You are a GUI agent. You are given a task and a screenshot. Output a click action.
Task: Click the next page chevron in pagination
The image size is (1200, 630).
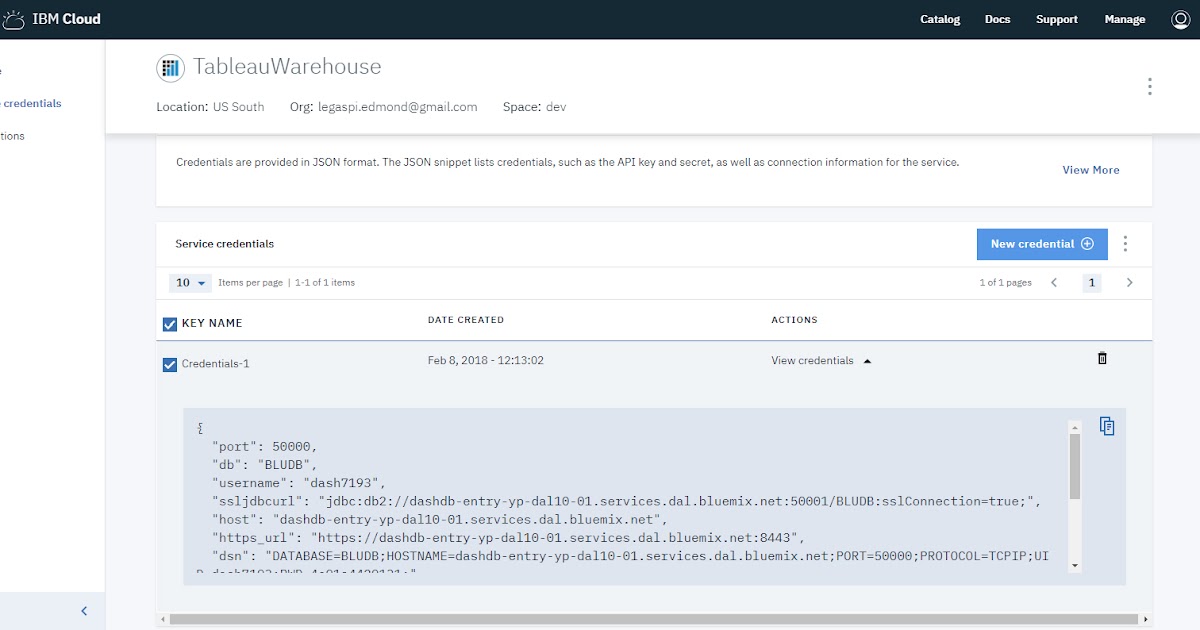[x=1129, y=283]
